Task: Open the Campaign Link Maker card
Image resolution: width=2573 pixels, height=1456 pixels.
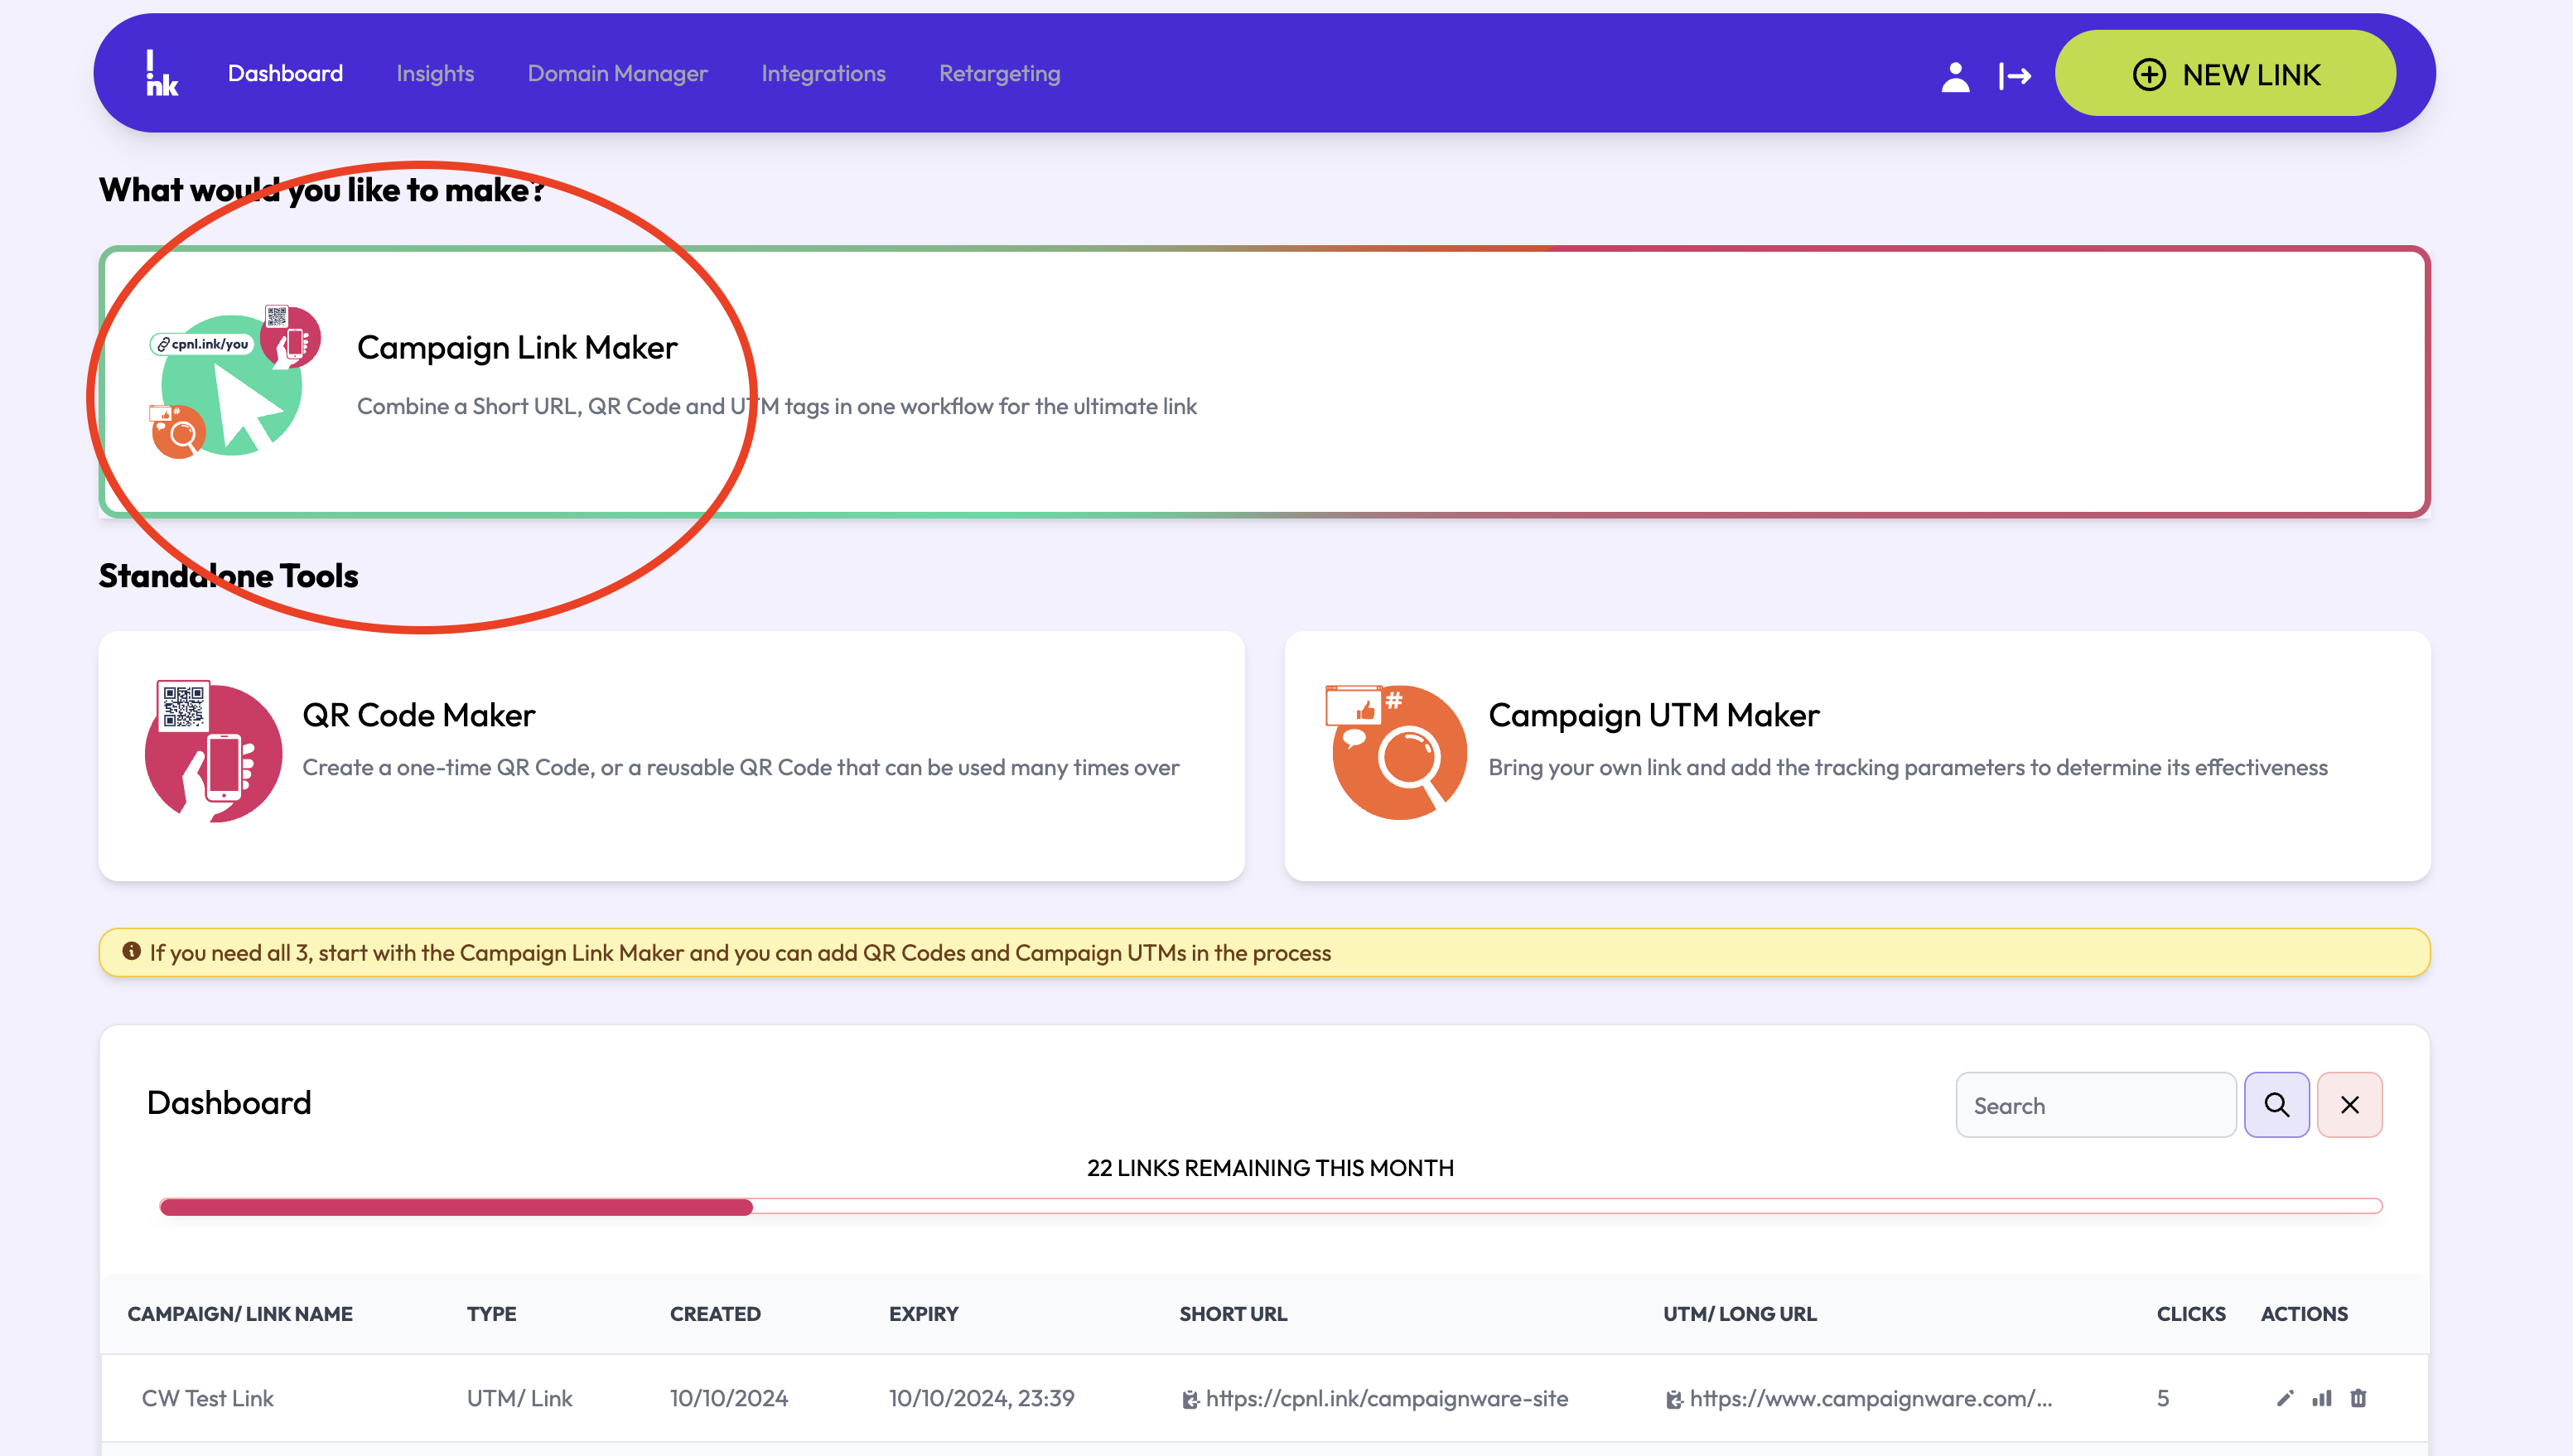Action: 1264,382
